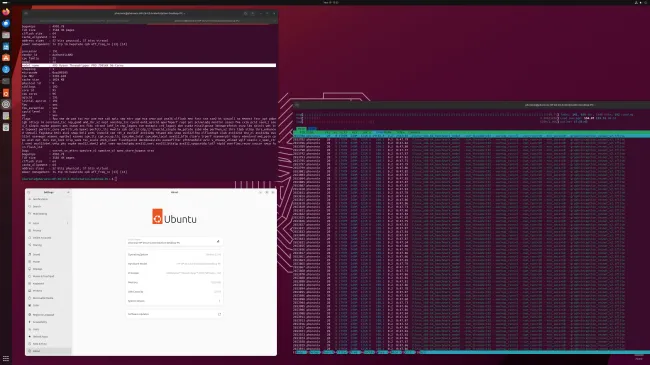Viewport: 650px width, 365px height.
Task: Select the Main tab in htop
Action: pos(301,129)
